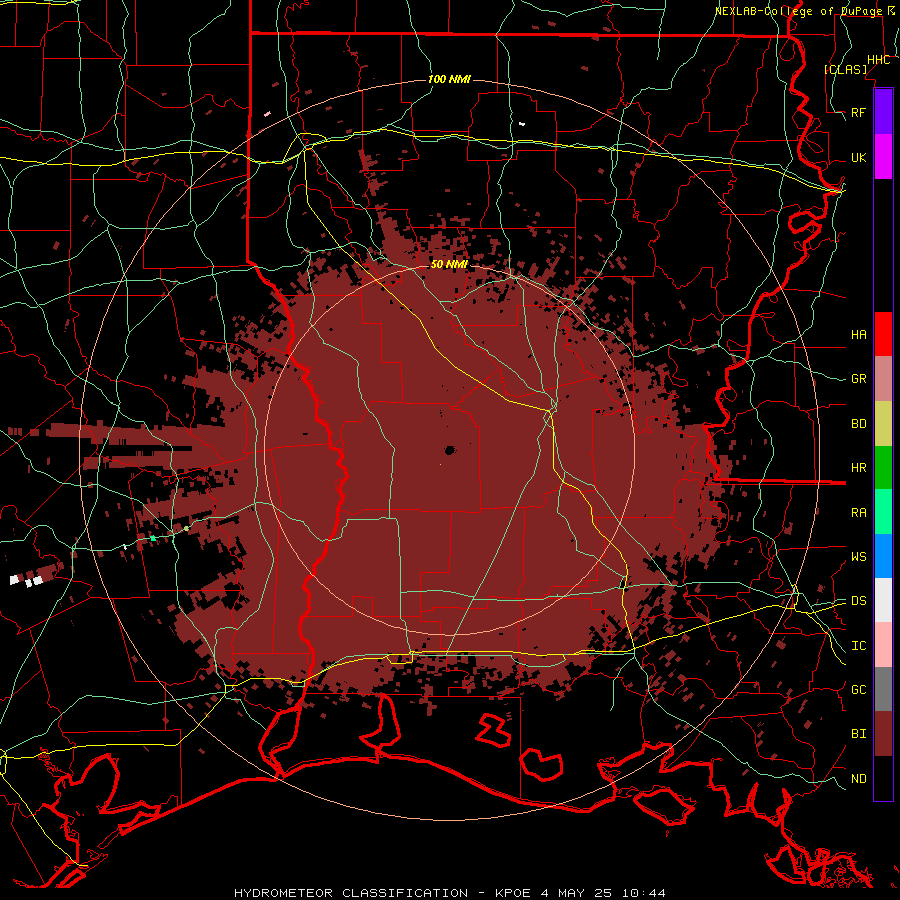The height and width of the screenshot is (900, 900).
Task: Click the BI dark red swatch
Action: pyautogui.click(x=883, y=734)
